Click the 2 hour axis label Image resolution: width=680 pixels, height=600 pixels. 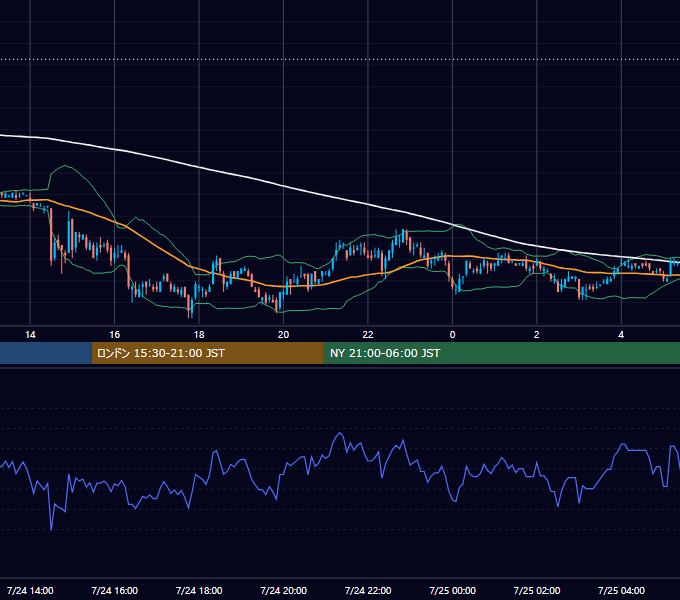pyautogui.click(x=536, y=335)
